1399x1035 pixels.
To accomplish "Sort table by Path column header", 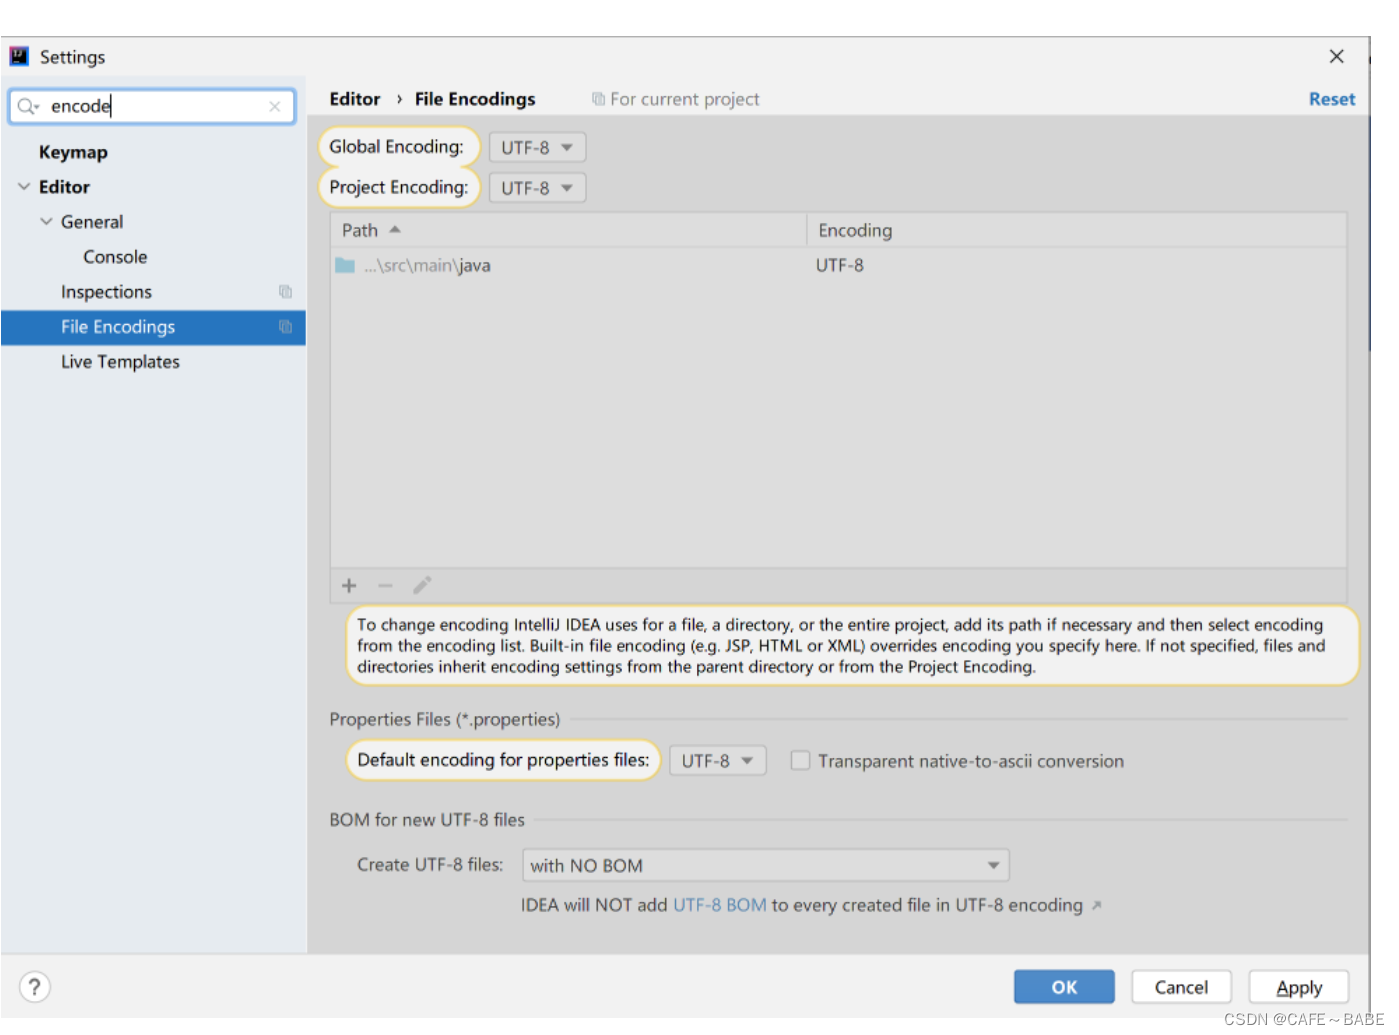I will (x=361, y=231).
